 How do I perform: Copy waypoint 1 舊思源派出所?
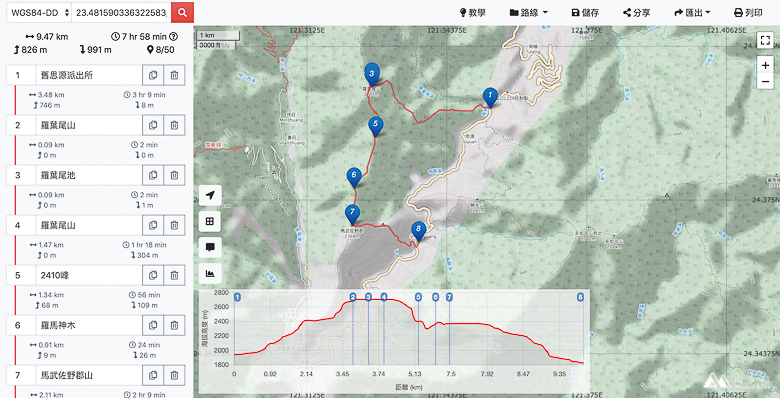pyautogui.click(x=153, y=75)
